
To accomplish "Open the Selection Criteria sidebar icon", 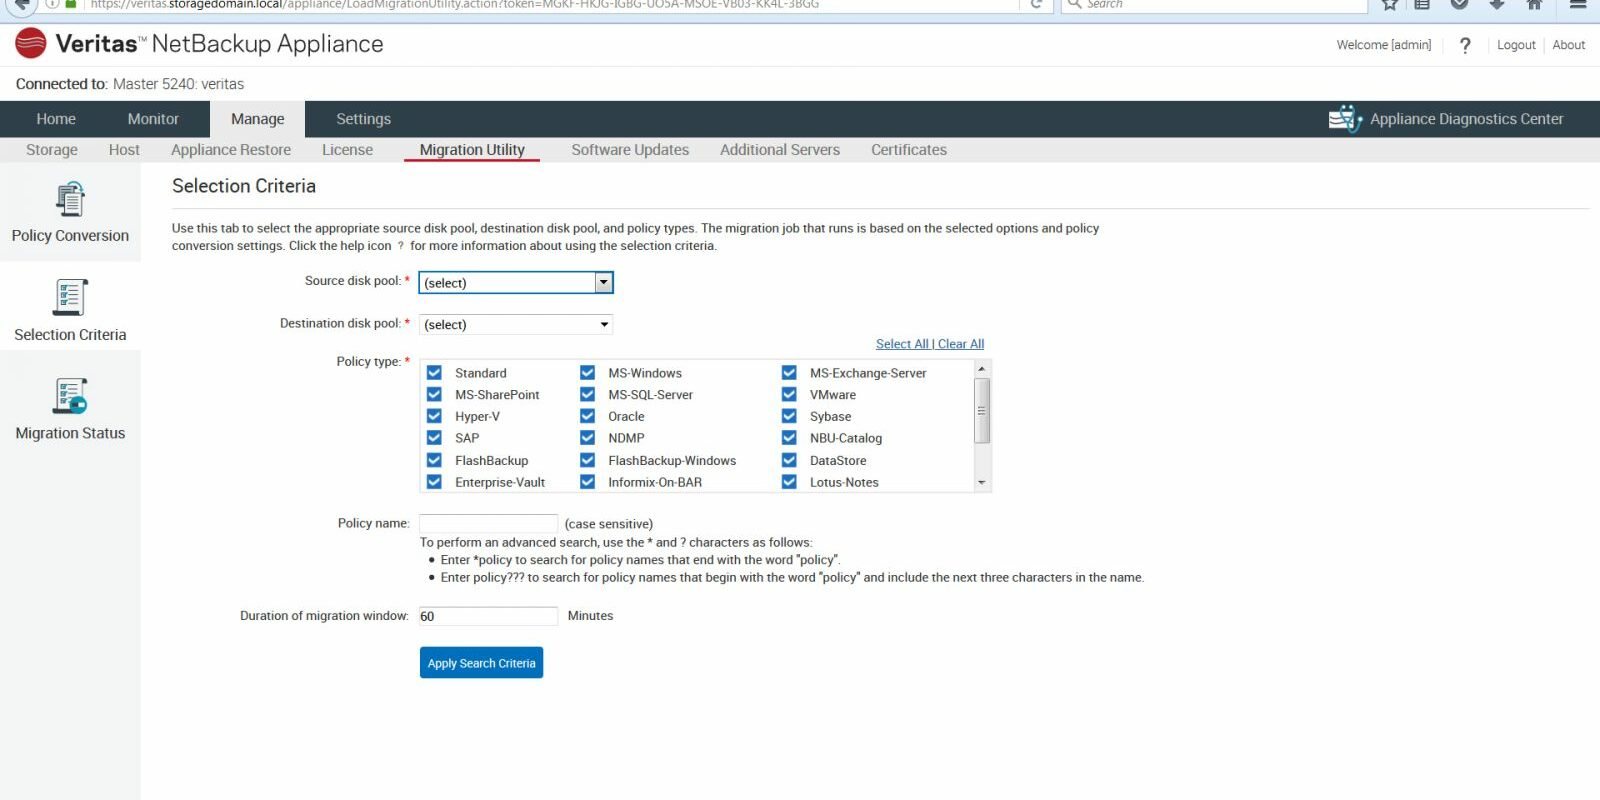I will coord(70,297).
